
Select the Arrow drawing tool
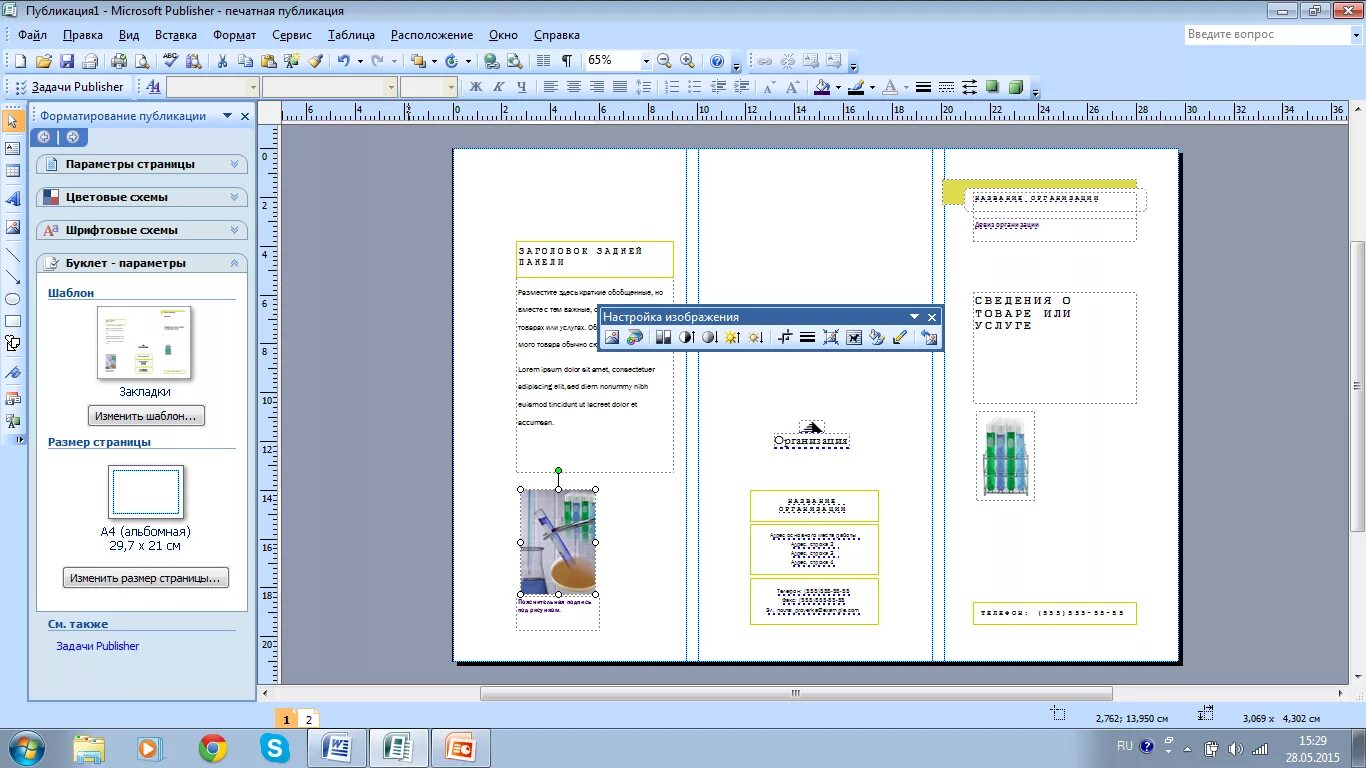(13, 277)
